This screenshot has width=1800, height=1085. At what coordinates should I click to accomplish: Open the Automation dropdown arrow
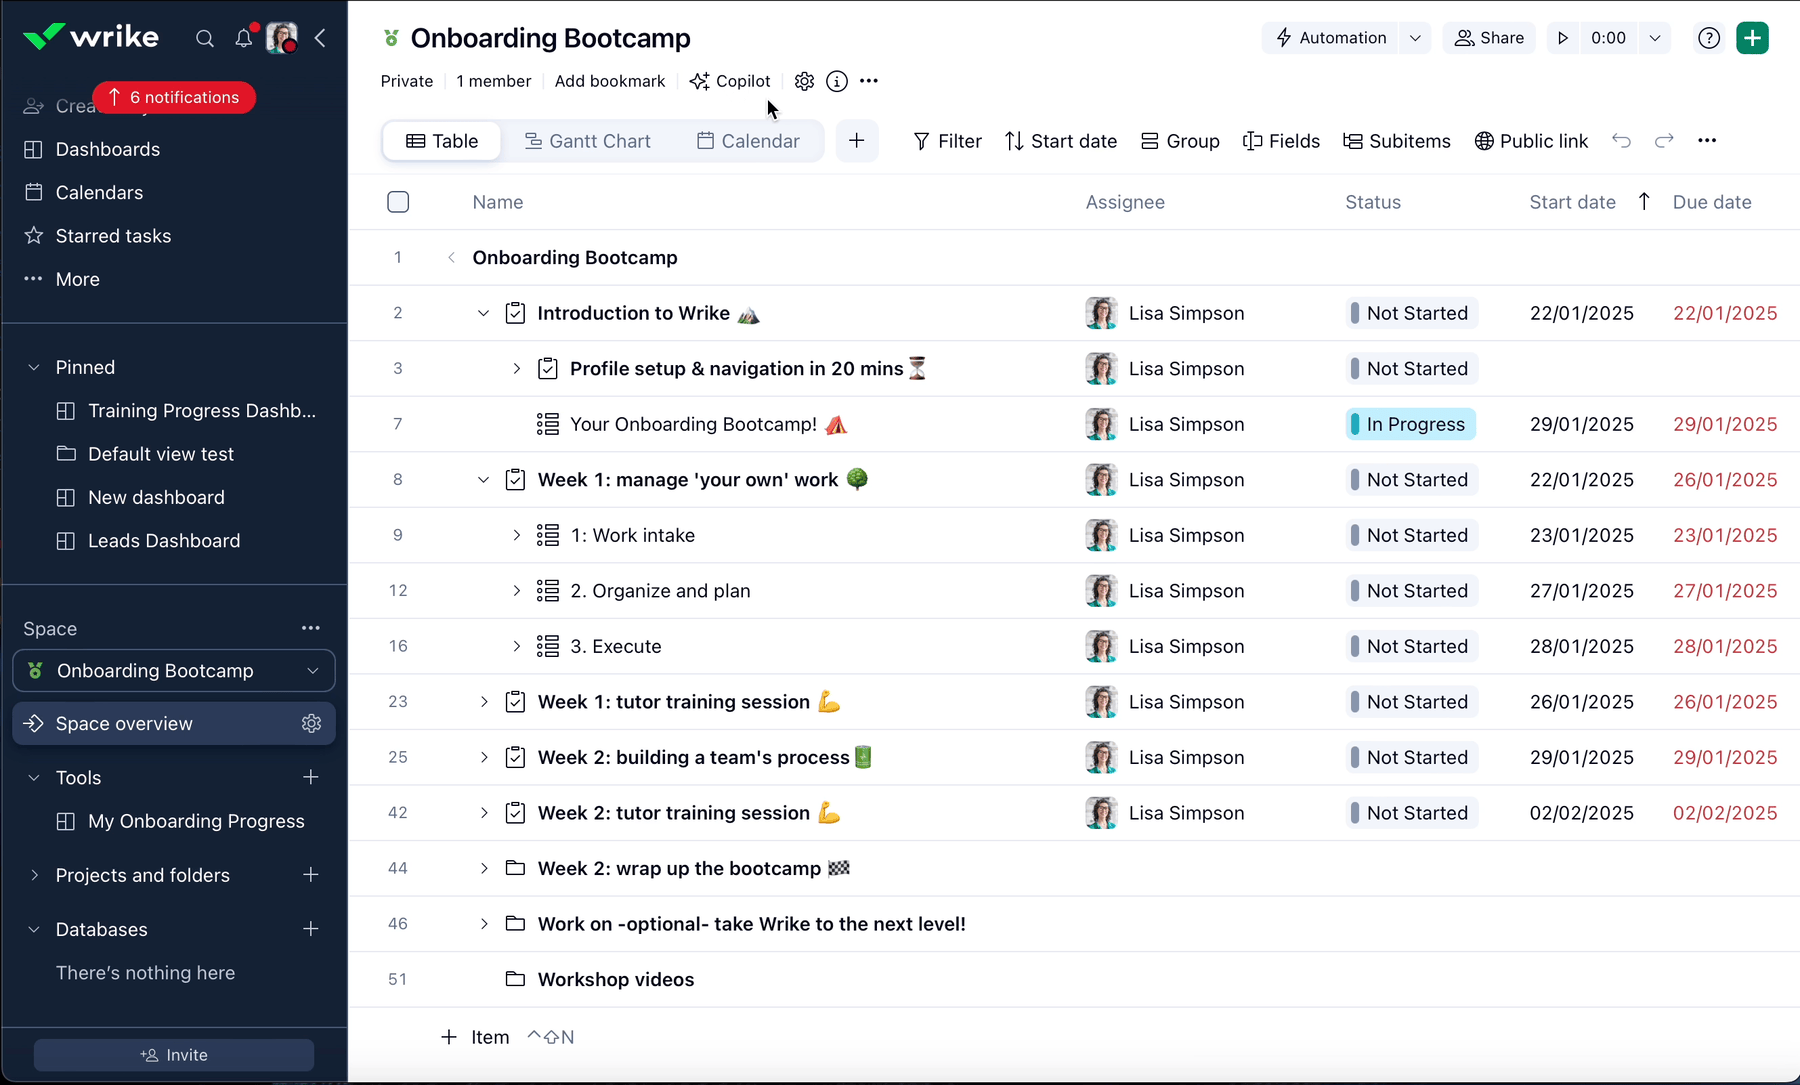(x=1415, y=38)
